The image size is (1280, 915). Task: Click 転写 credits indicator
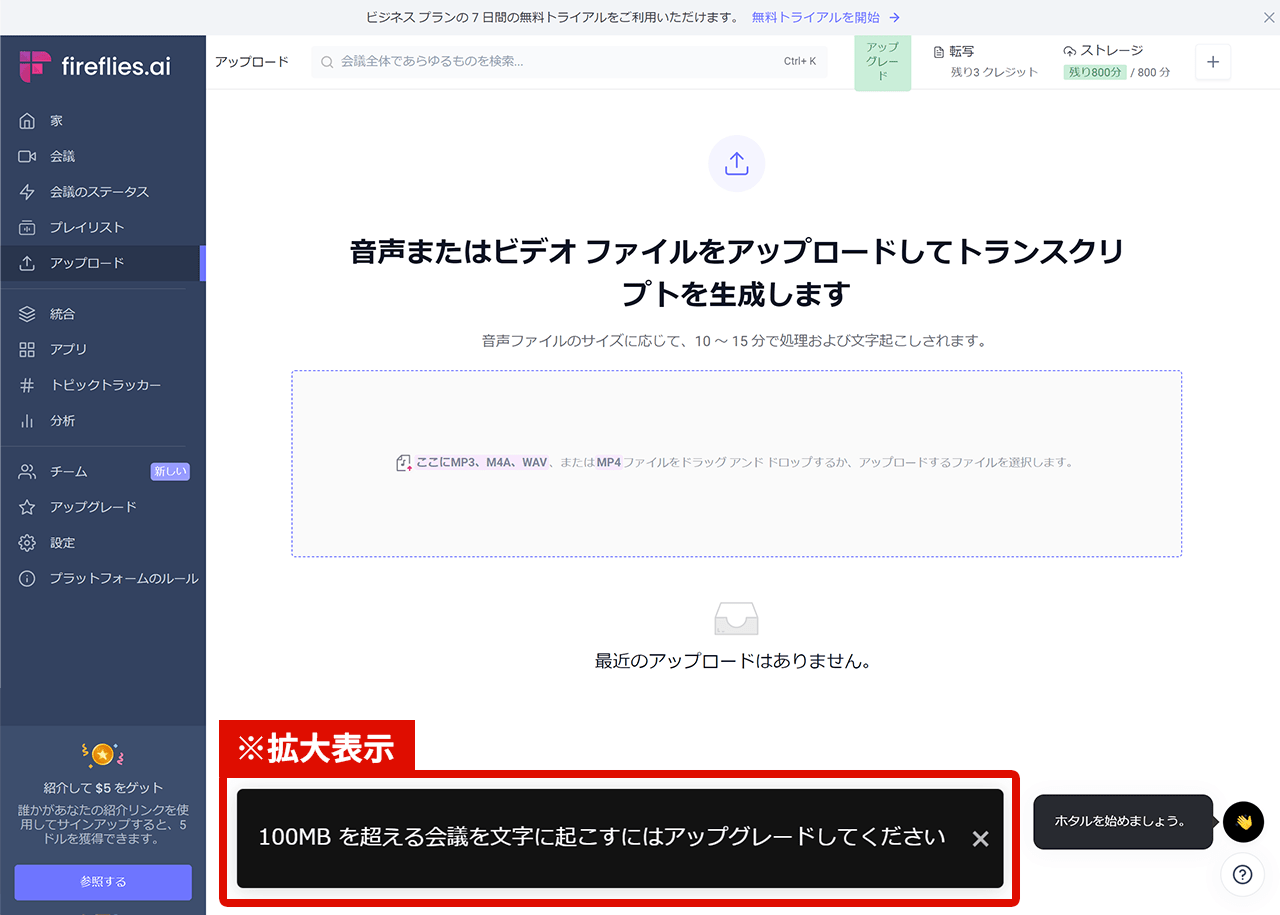tap(986, 61)
